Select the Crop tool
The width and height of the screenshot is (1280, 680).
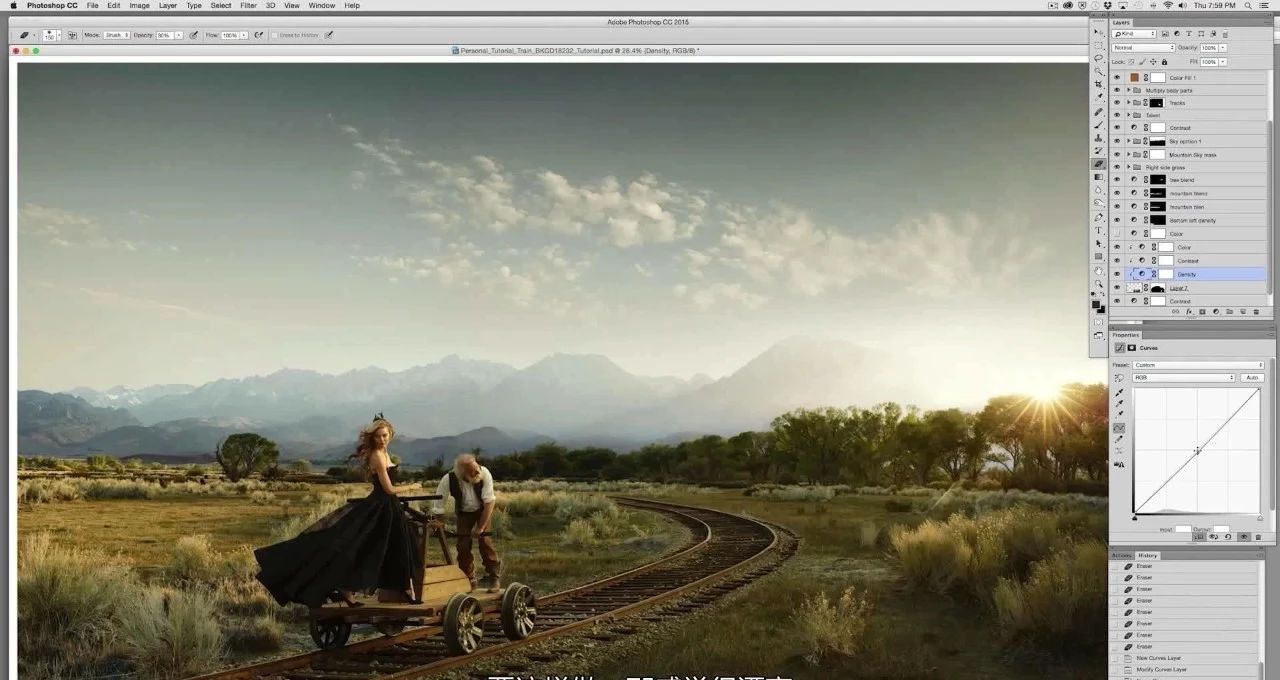tap(1100, 85)
